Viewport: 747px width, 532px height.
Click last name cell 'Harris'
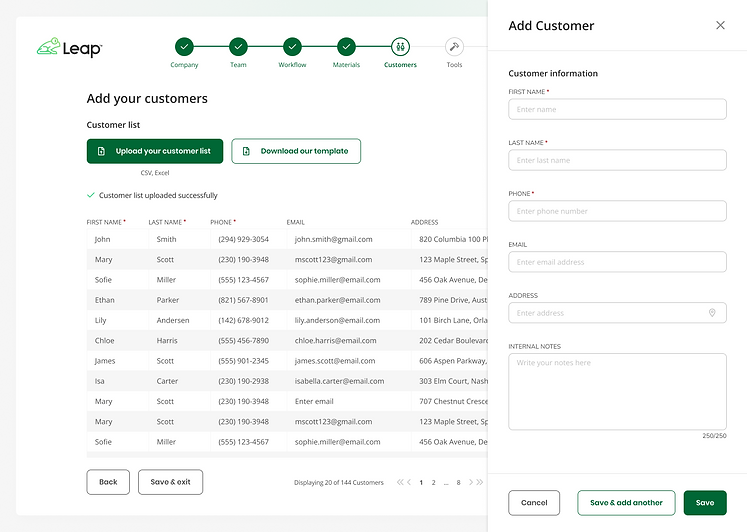click(167, 341)
